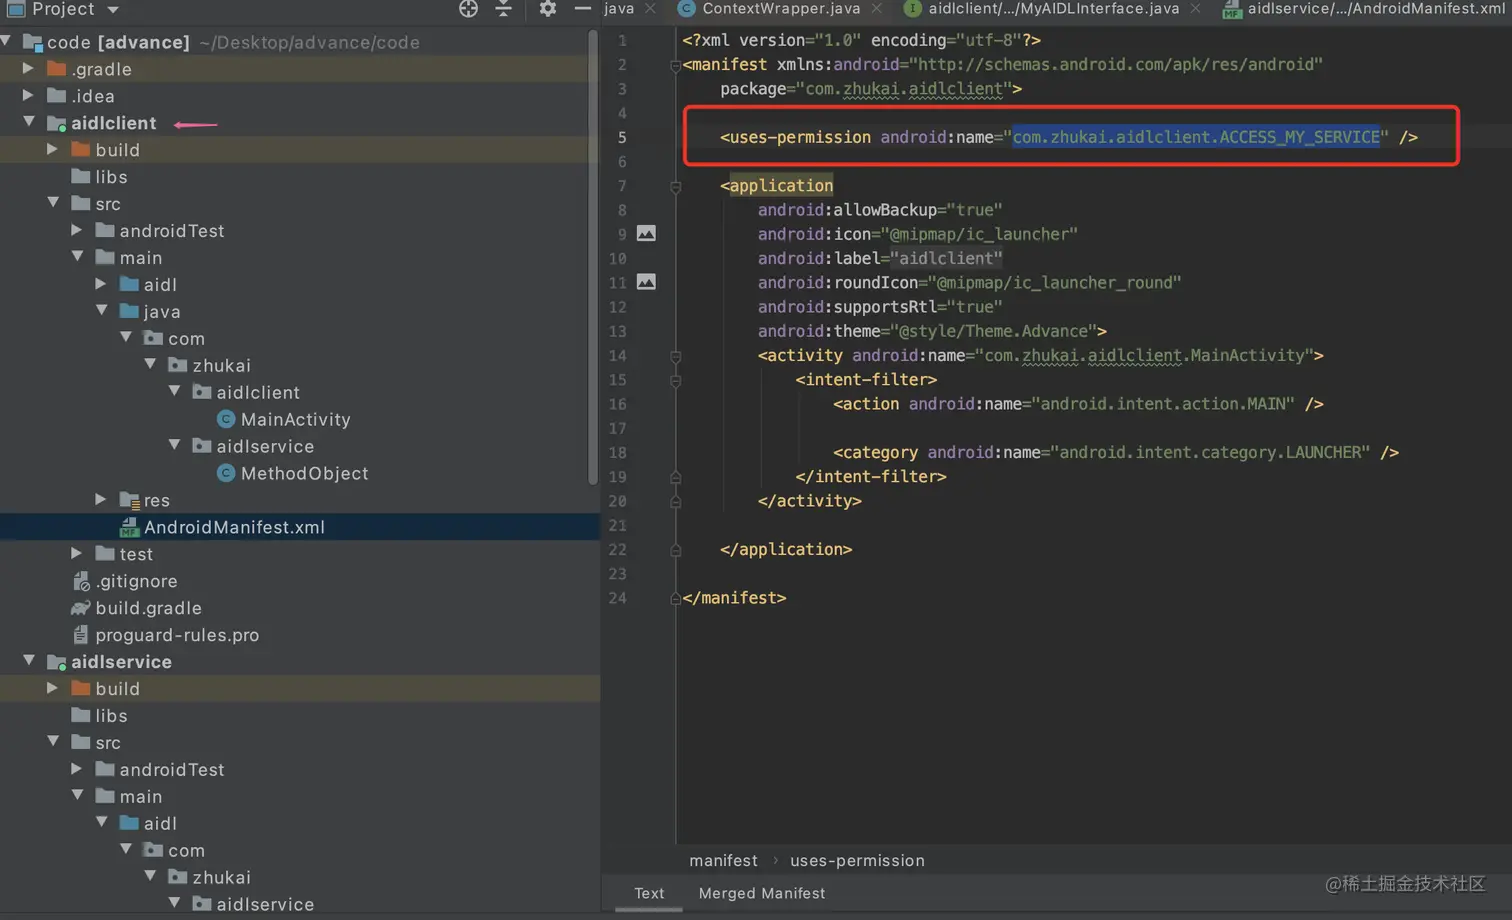Click the package name com.zhukai.aidlclient

point(904,89)
